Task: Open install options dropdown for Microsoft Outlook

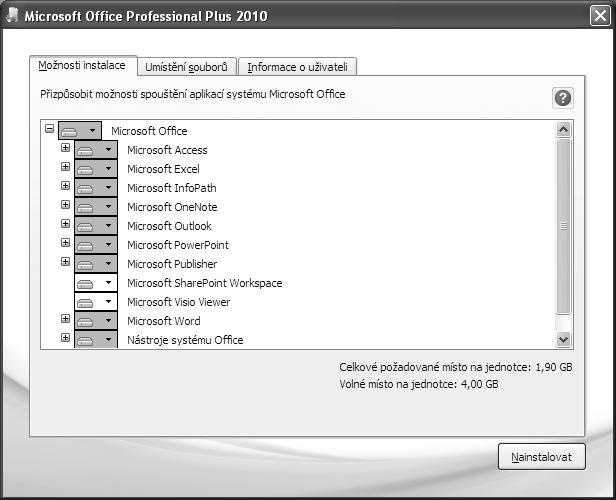Action: point(96,225)
